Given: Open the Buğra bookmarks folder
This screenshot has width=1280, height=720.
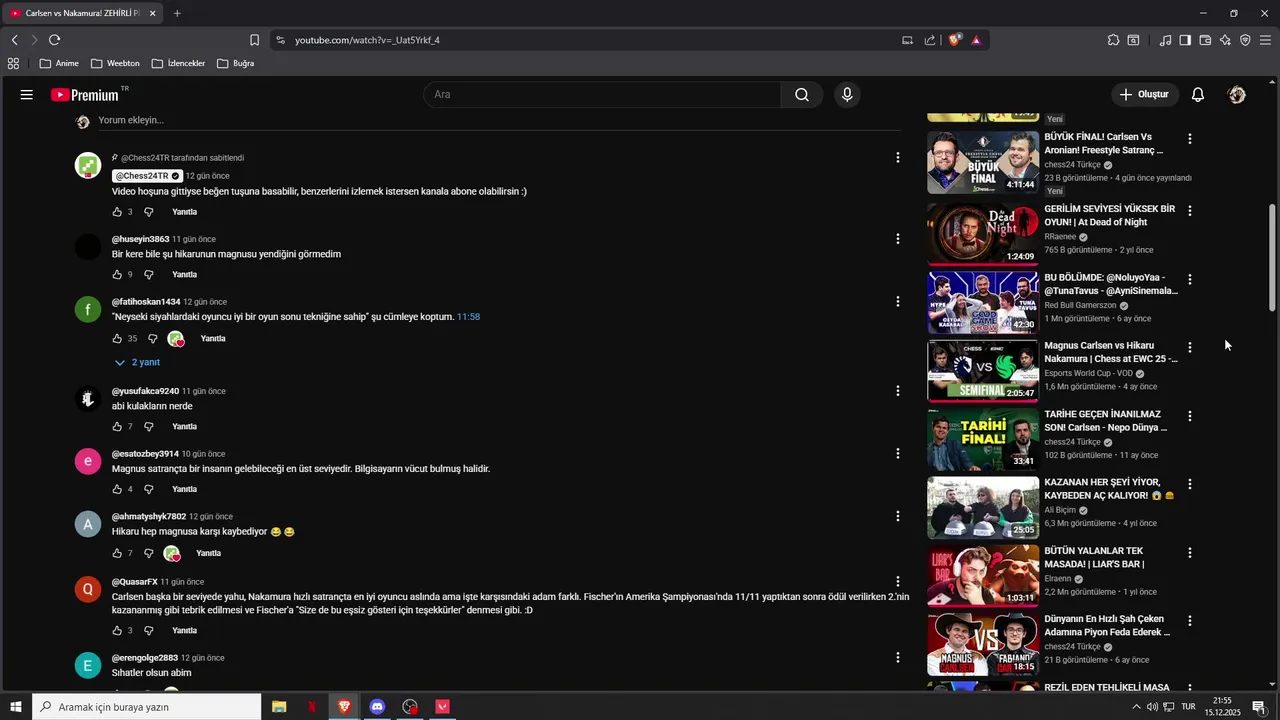Looking at the screenshot, I should click(235, 63).
